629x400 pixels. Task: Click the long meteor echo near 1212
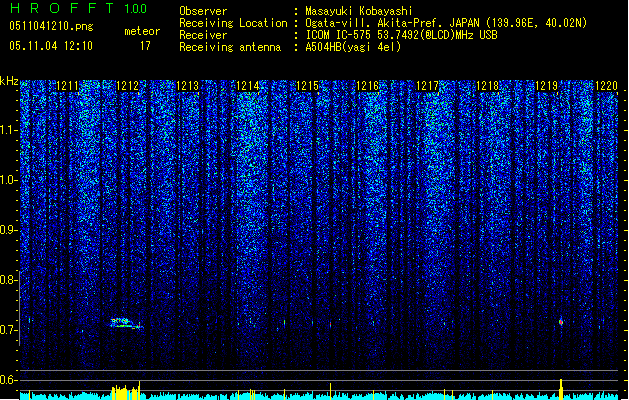tap(126, 323)
